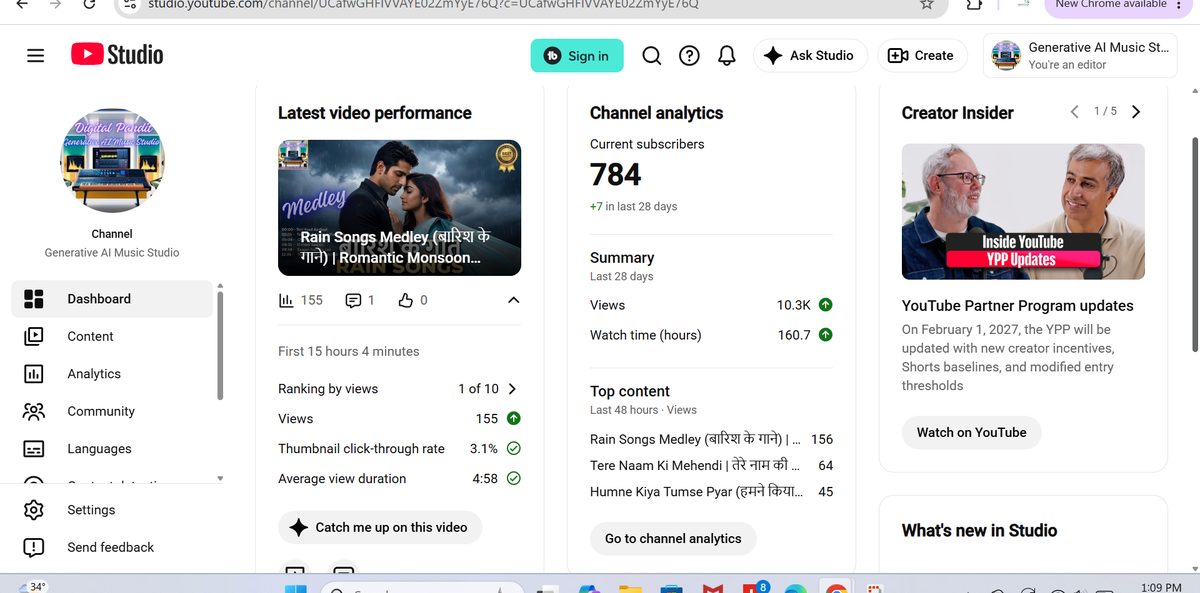This screenshot has width=1200, height=593.
Task: Open the Windows Start button
Action: point(296,589)
